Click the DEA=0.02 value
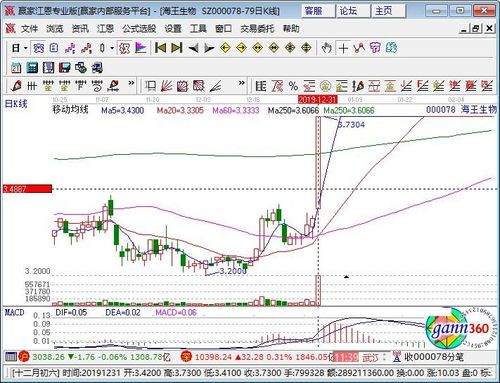This screenshot has width=500, height=383. (123, 313)
